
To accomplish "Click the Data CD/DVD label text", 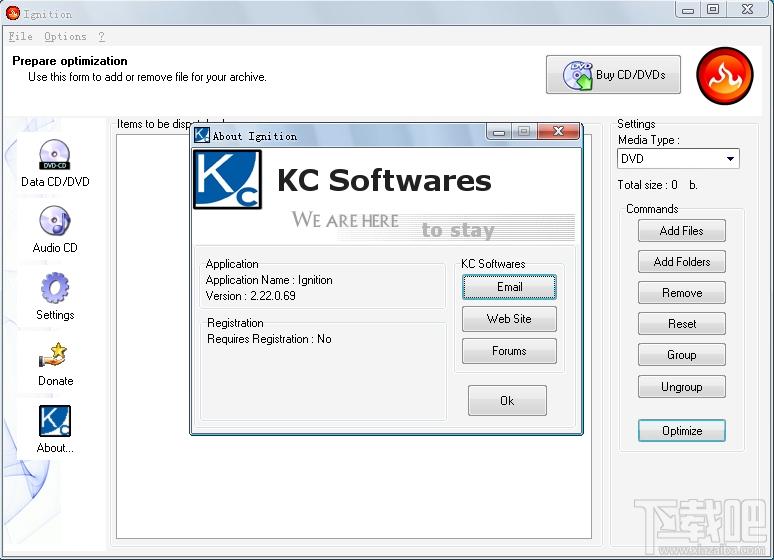I will click(55, 182).
